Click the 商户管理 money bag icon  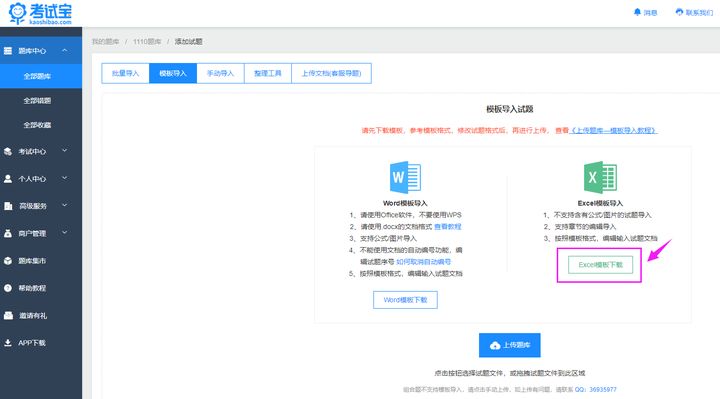tap(8, 233)
